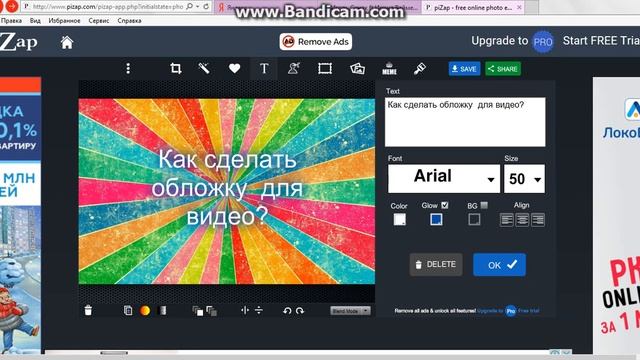Close the piZap browser tab
Viewport: 640px width, 360px height.
pos(519,7)
